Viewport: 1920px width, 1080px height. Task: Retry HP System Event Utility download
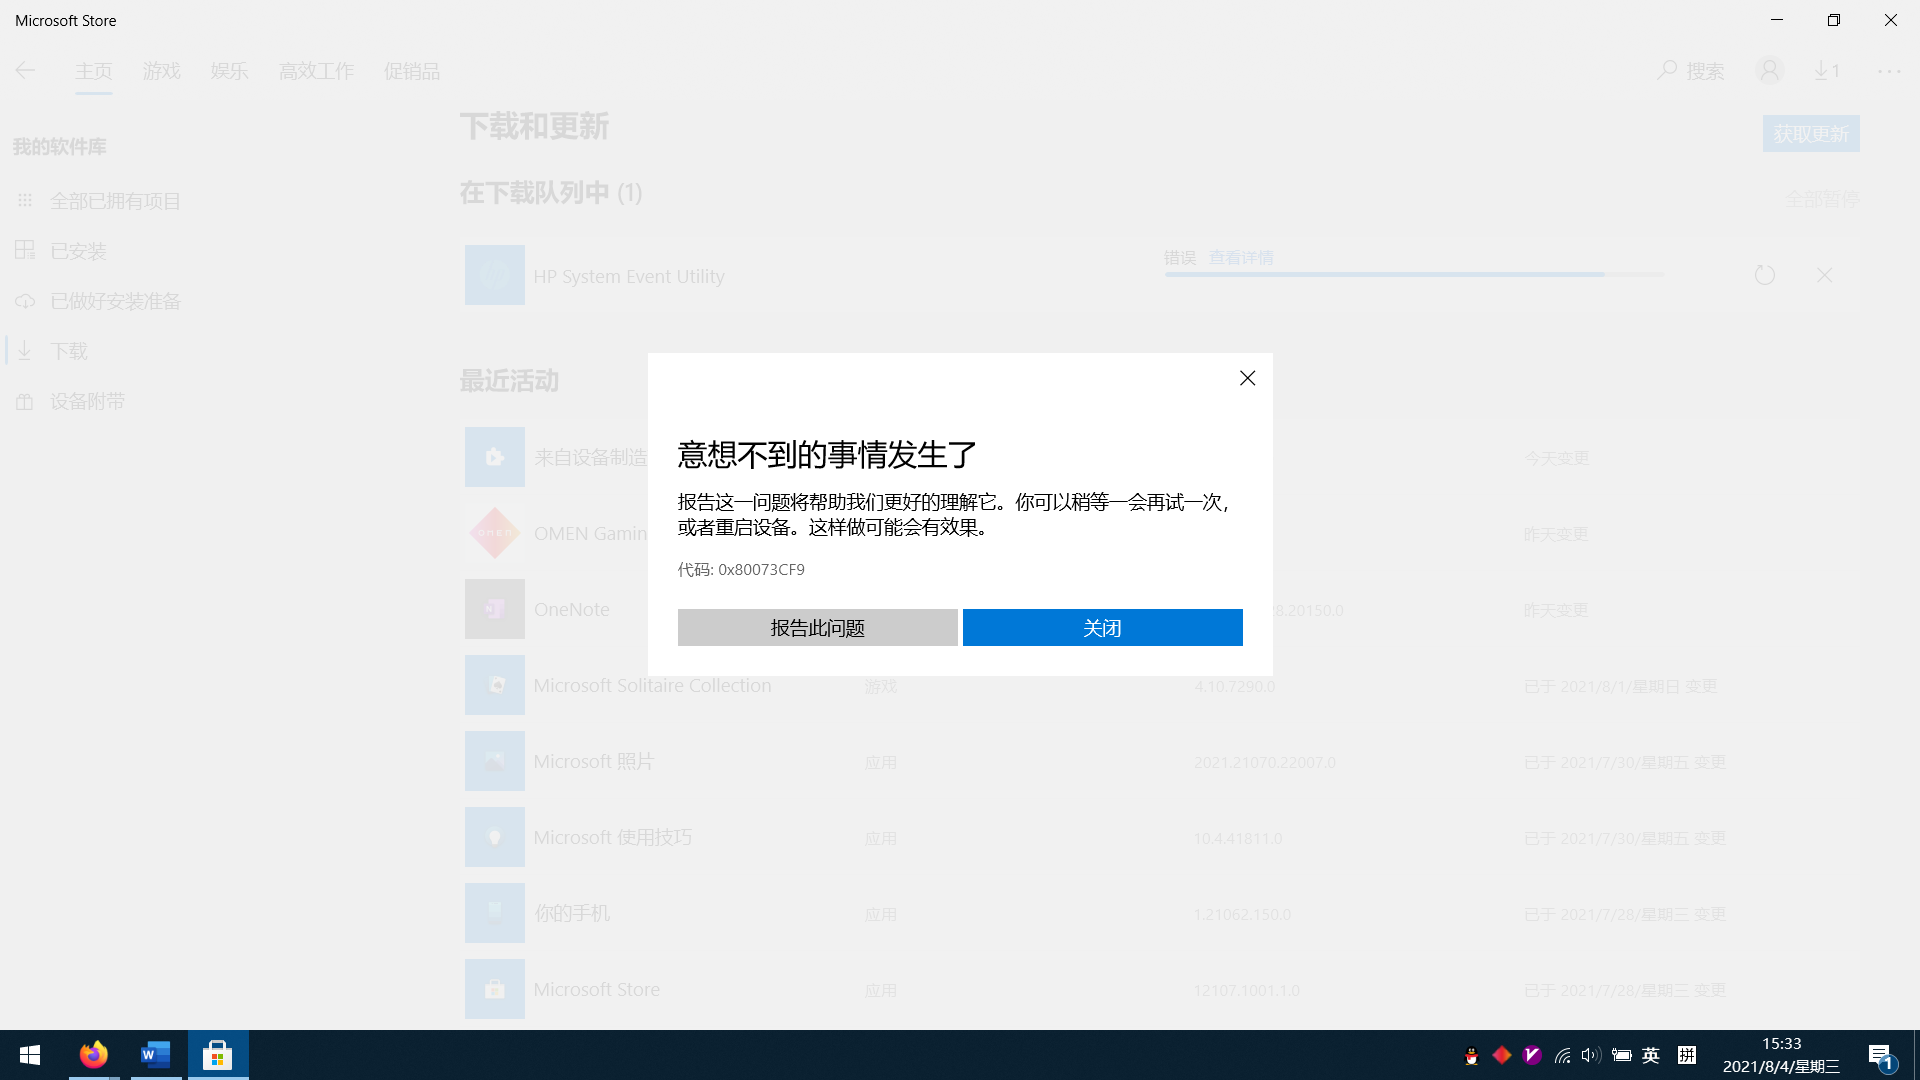[x=1765, y=275]
